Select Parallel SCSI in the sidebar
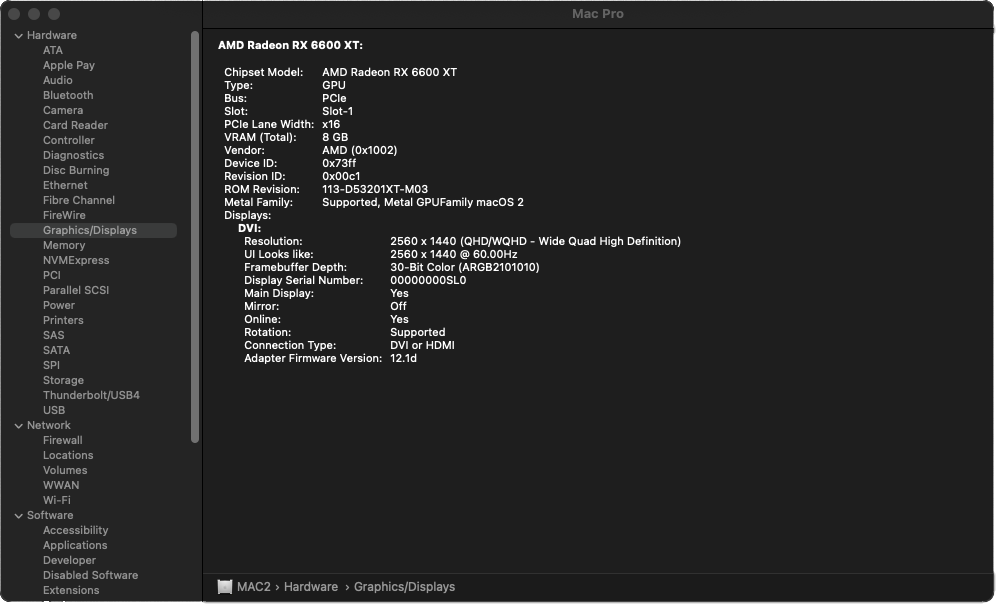Viewport: 996px width, 604px height. [76, 290]
